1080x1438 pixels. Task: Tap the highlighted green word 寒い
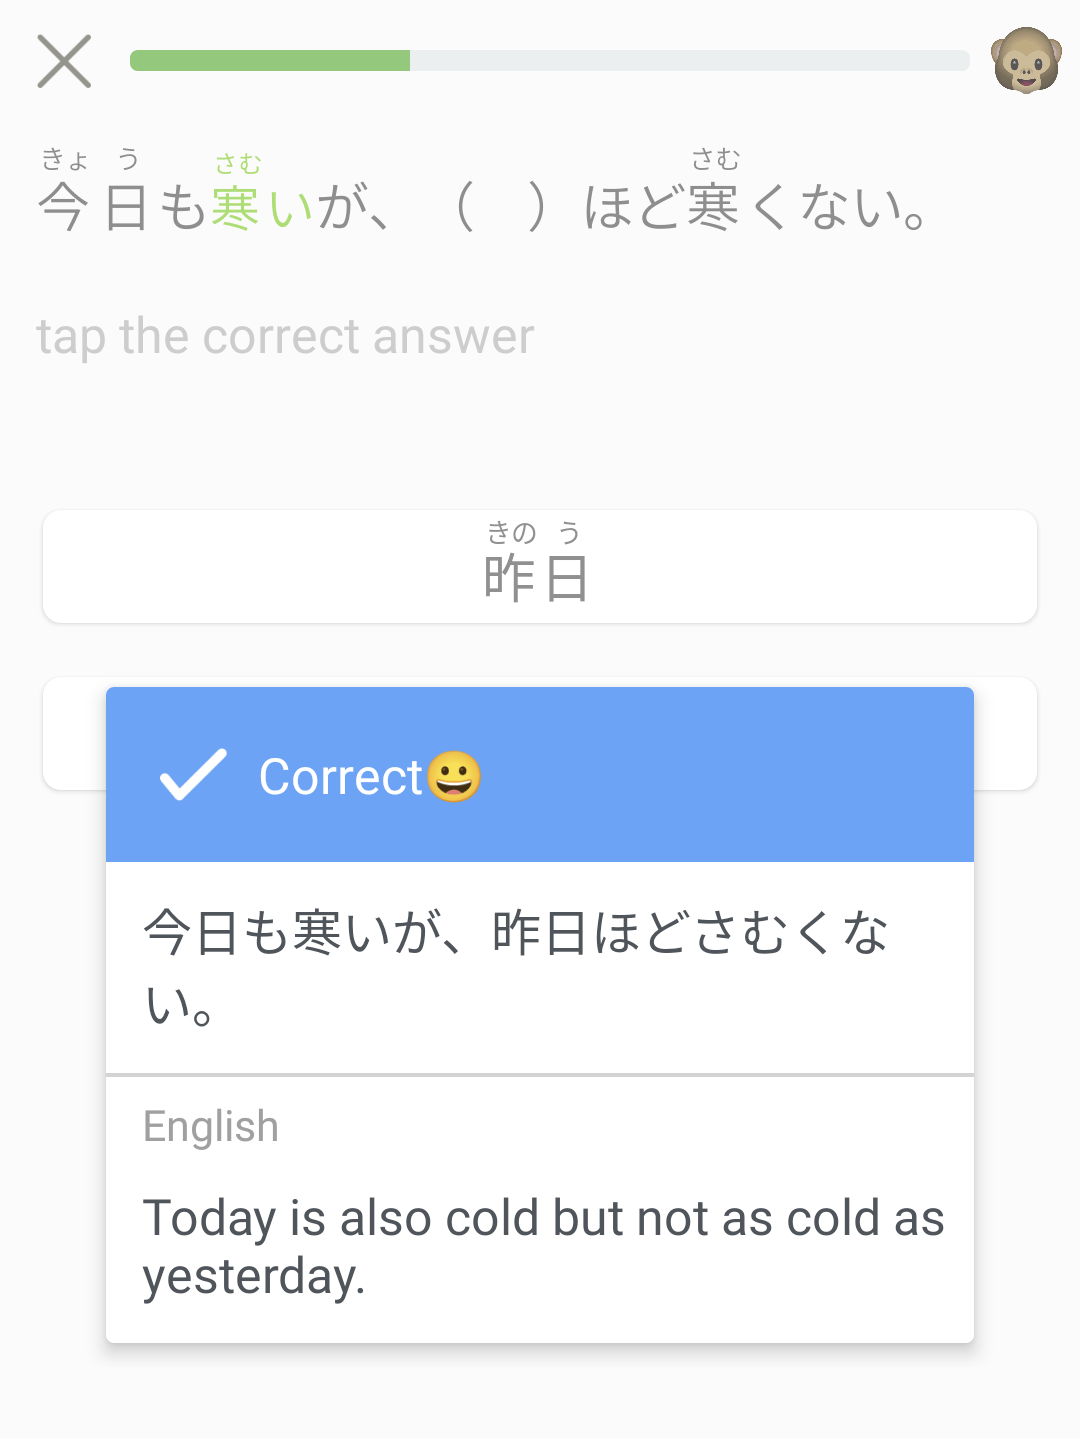click(263, 207)
